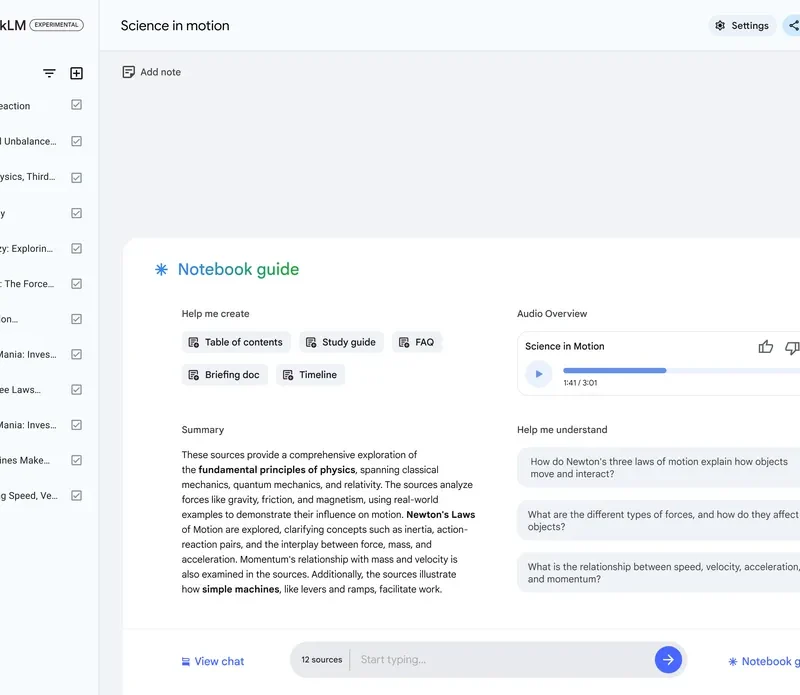This screenshot has width=800, height=695.
Task: Generate a Table of contents
Action: point(236,342)
